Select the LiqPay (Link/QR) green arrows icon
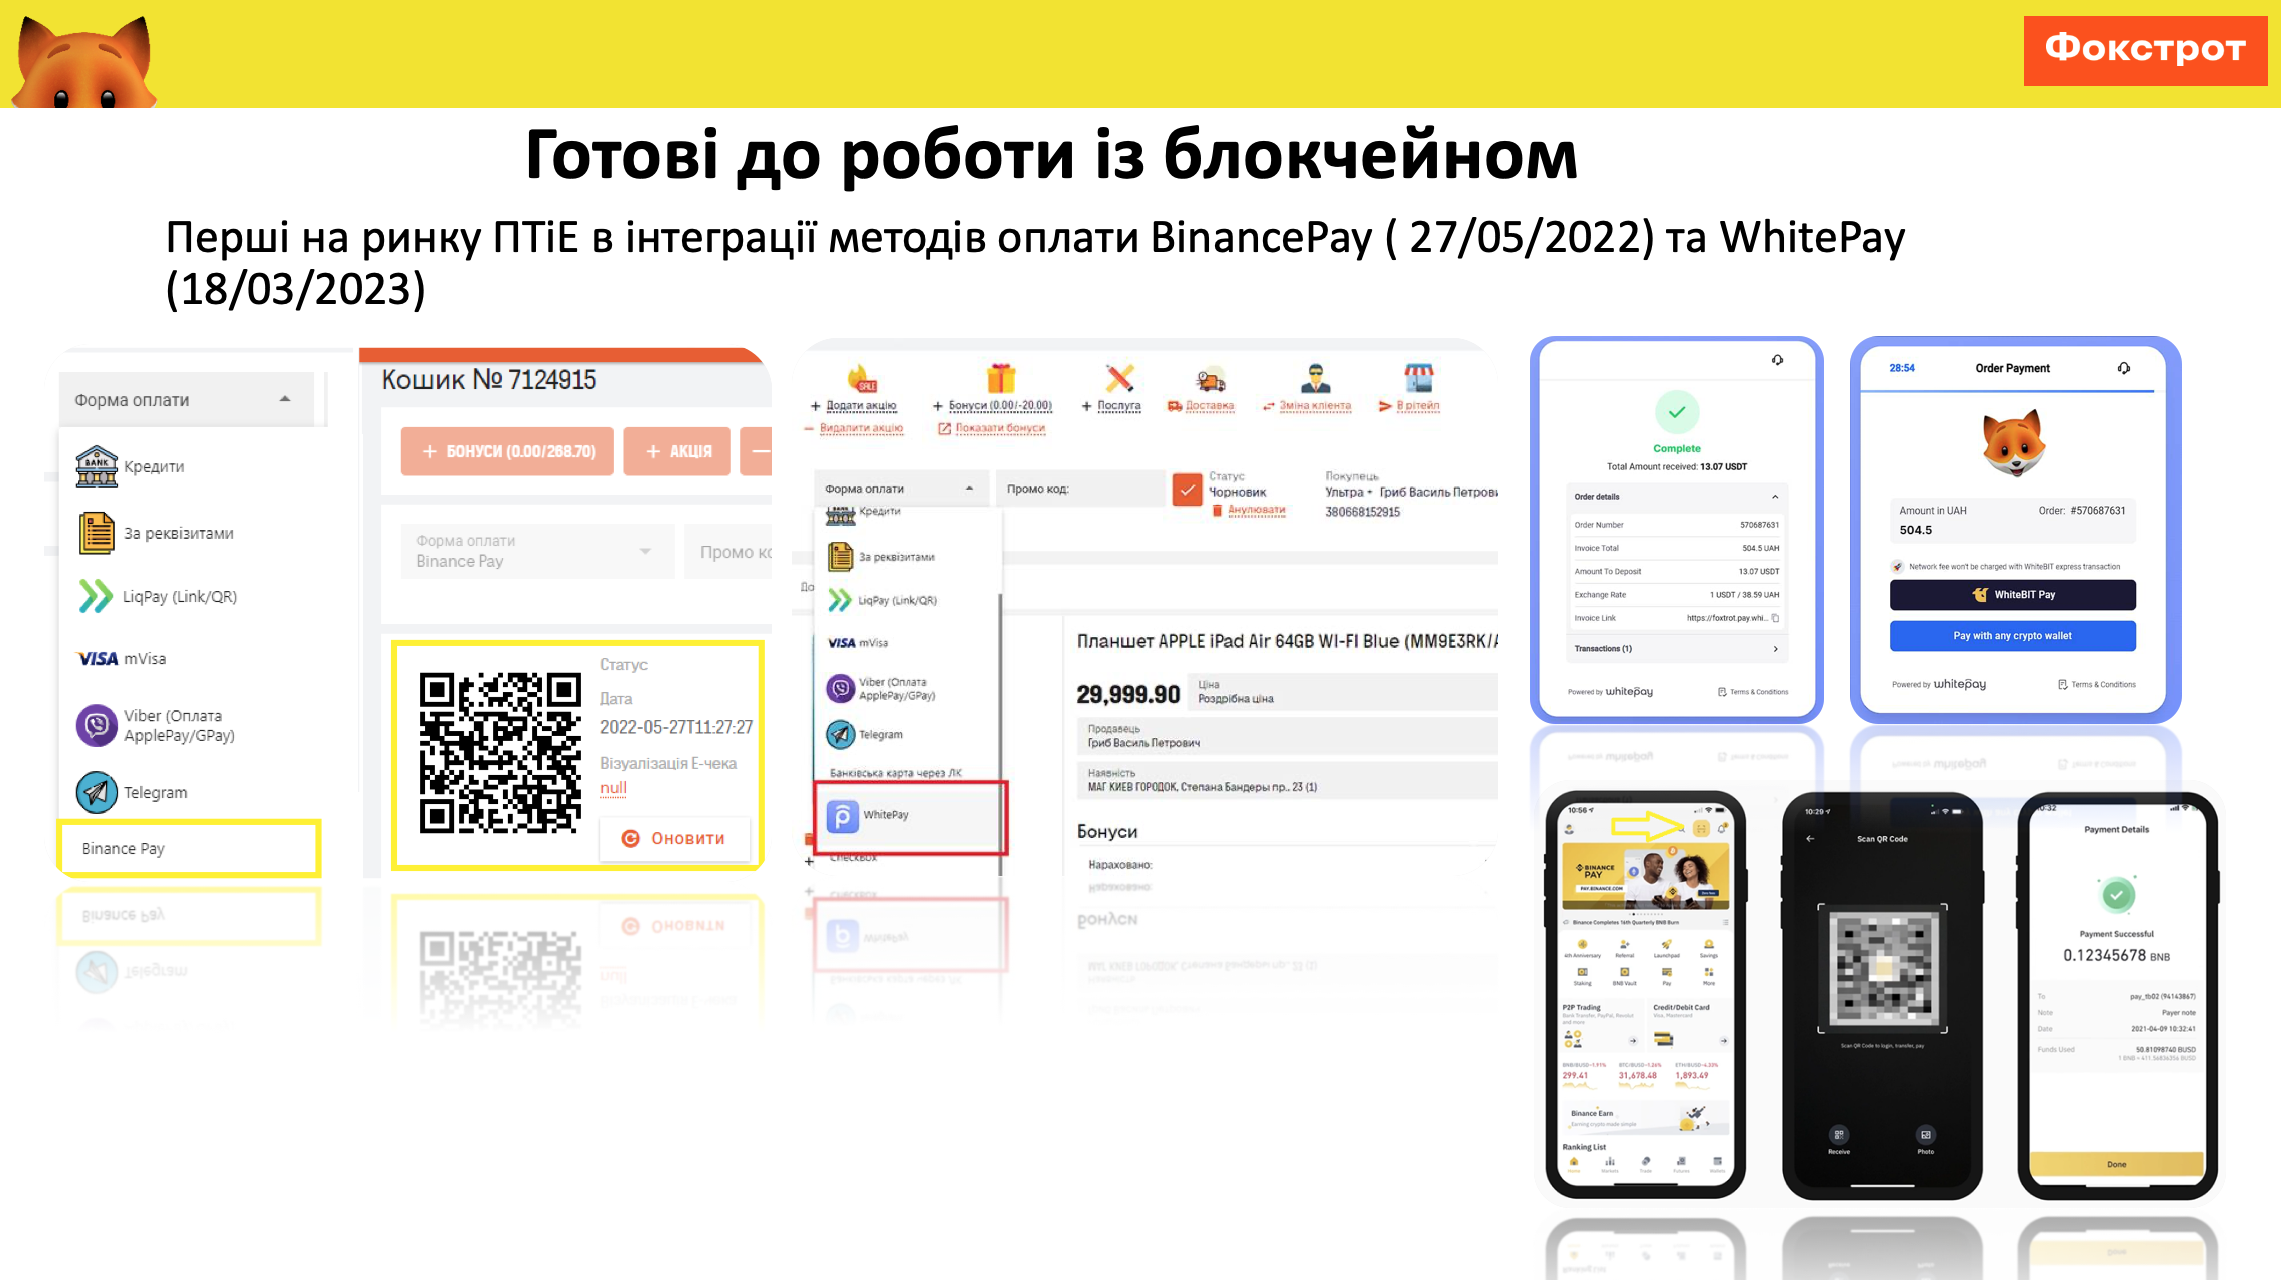 [95, 596]
